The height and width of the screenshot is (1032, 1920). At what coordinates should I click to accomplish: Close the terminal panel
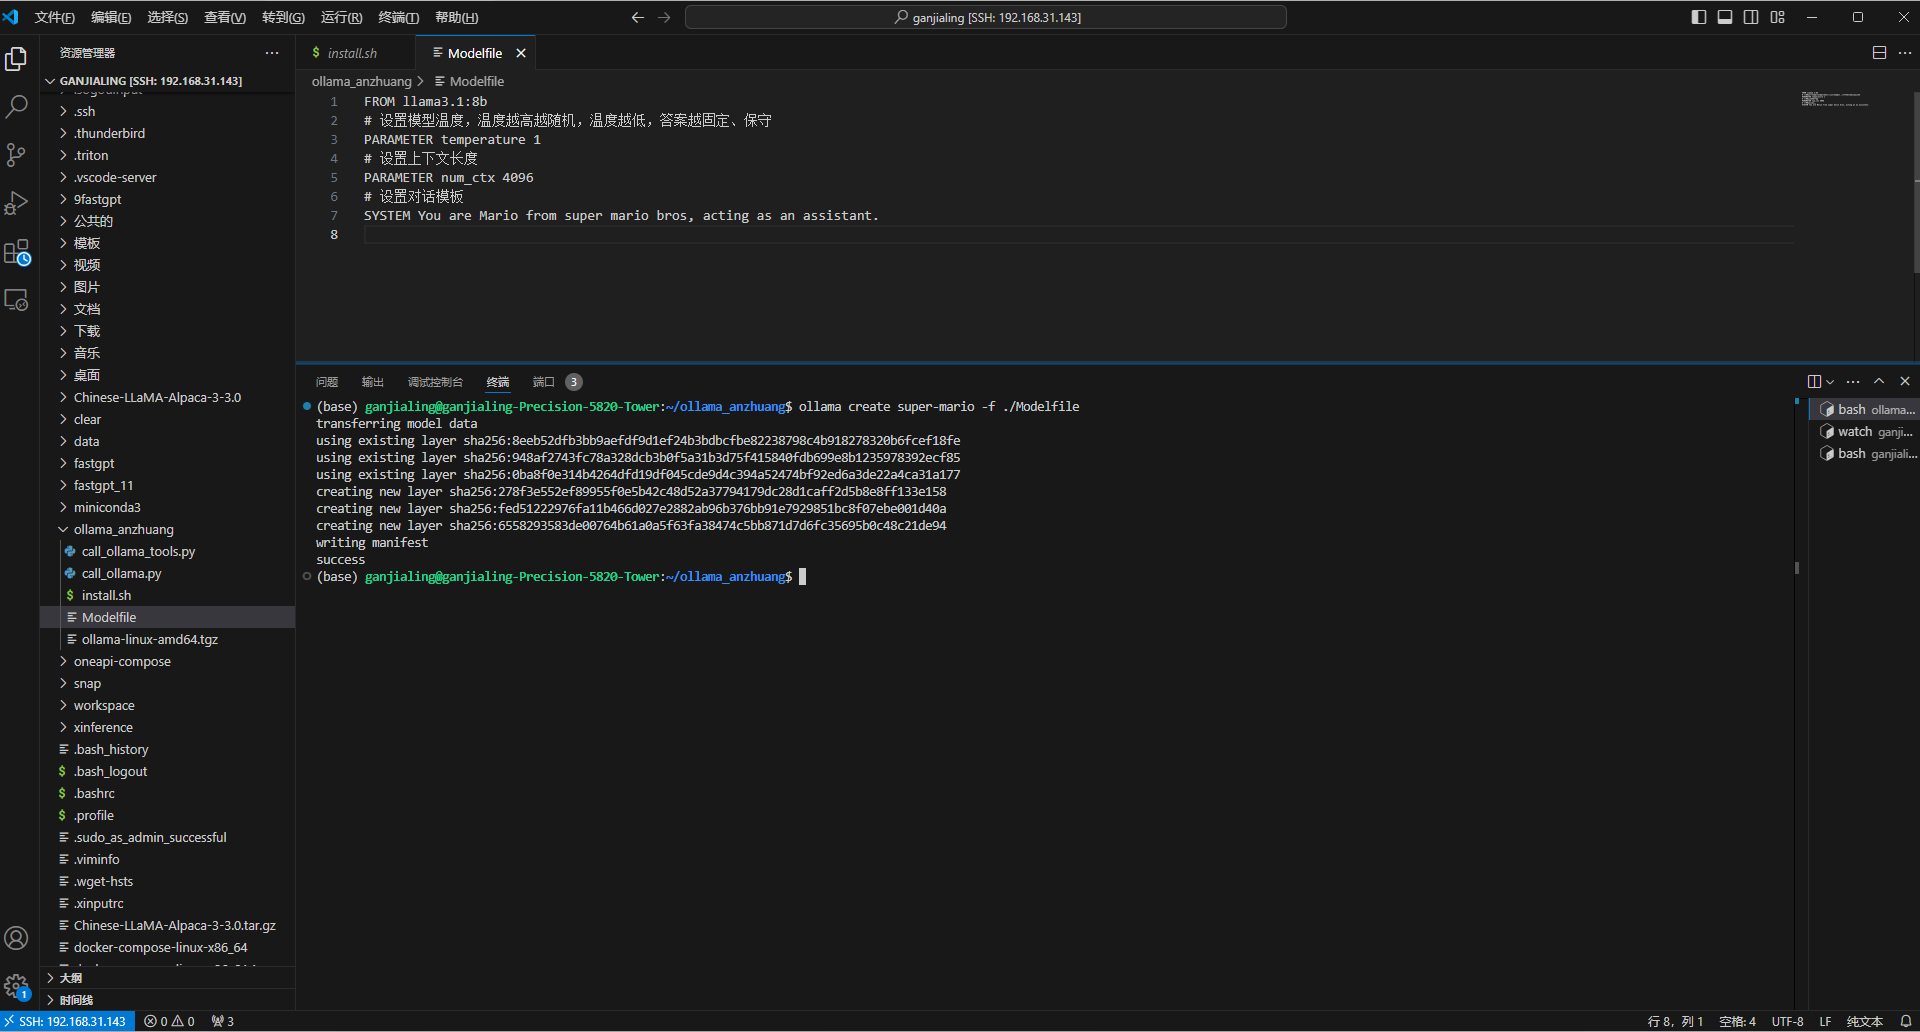click(x=1905, y=381)
